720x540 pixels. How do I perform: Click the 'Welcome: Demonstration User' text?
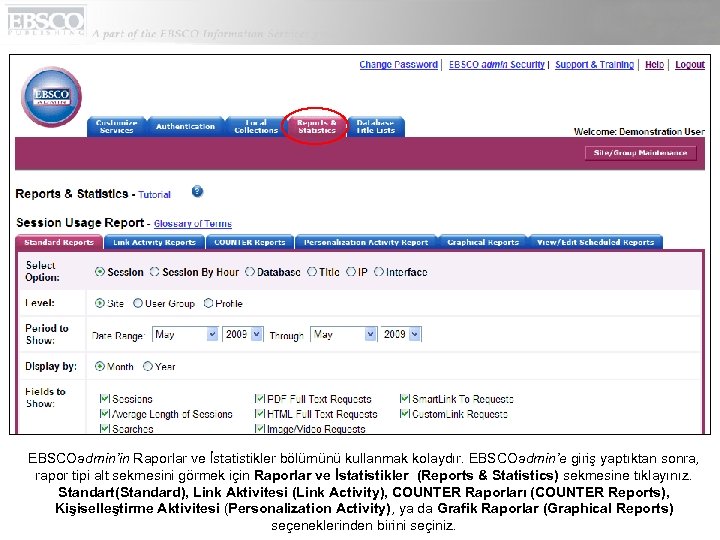[x=639, y=132]
